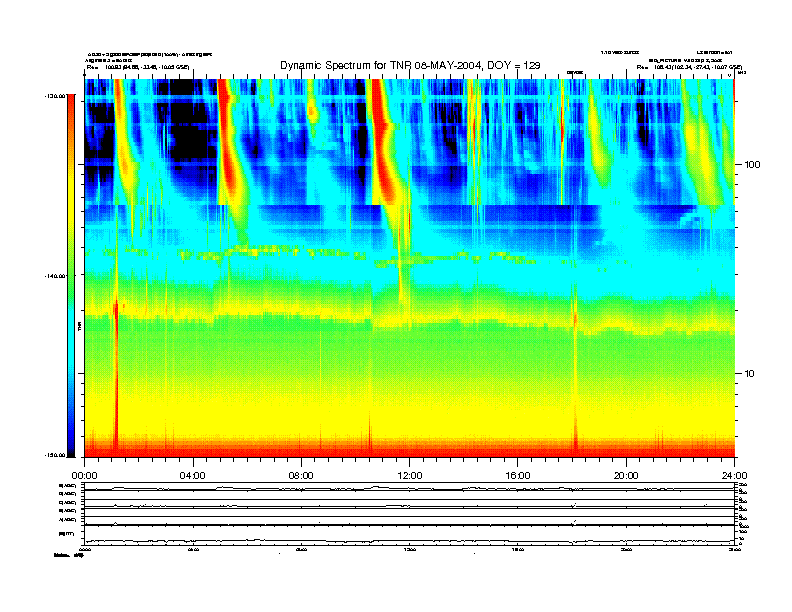Click the topmost line plot panel below spectrum
792x612 pixels.
(x=409, y=487)
